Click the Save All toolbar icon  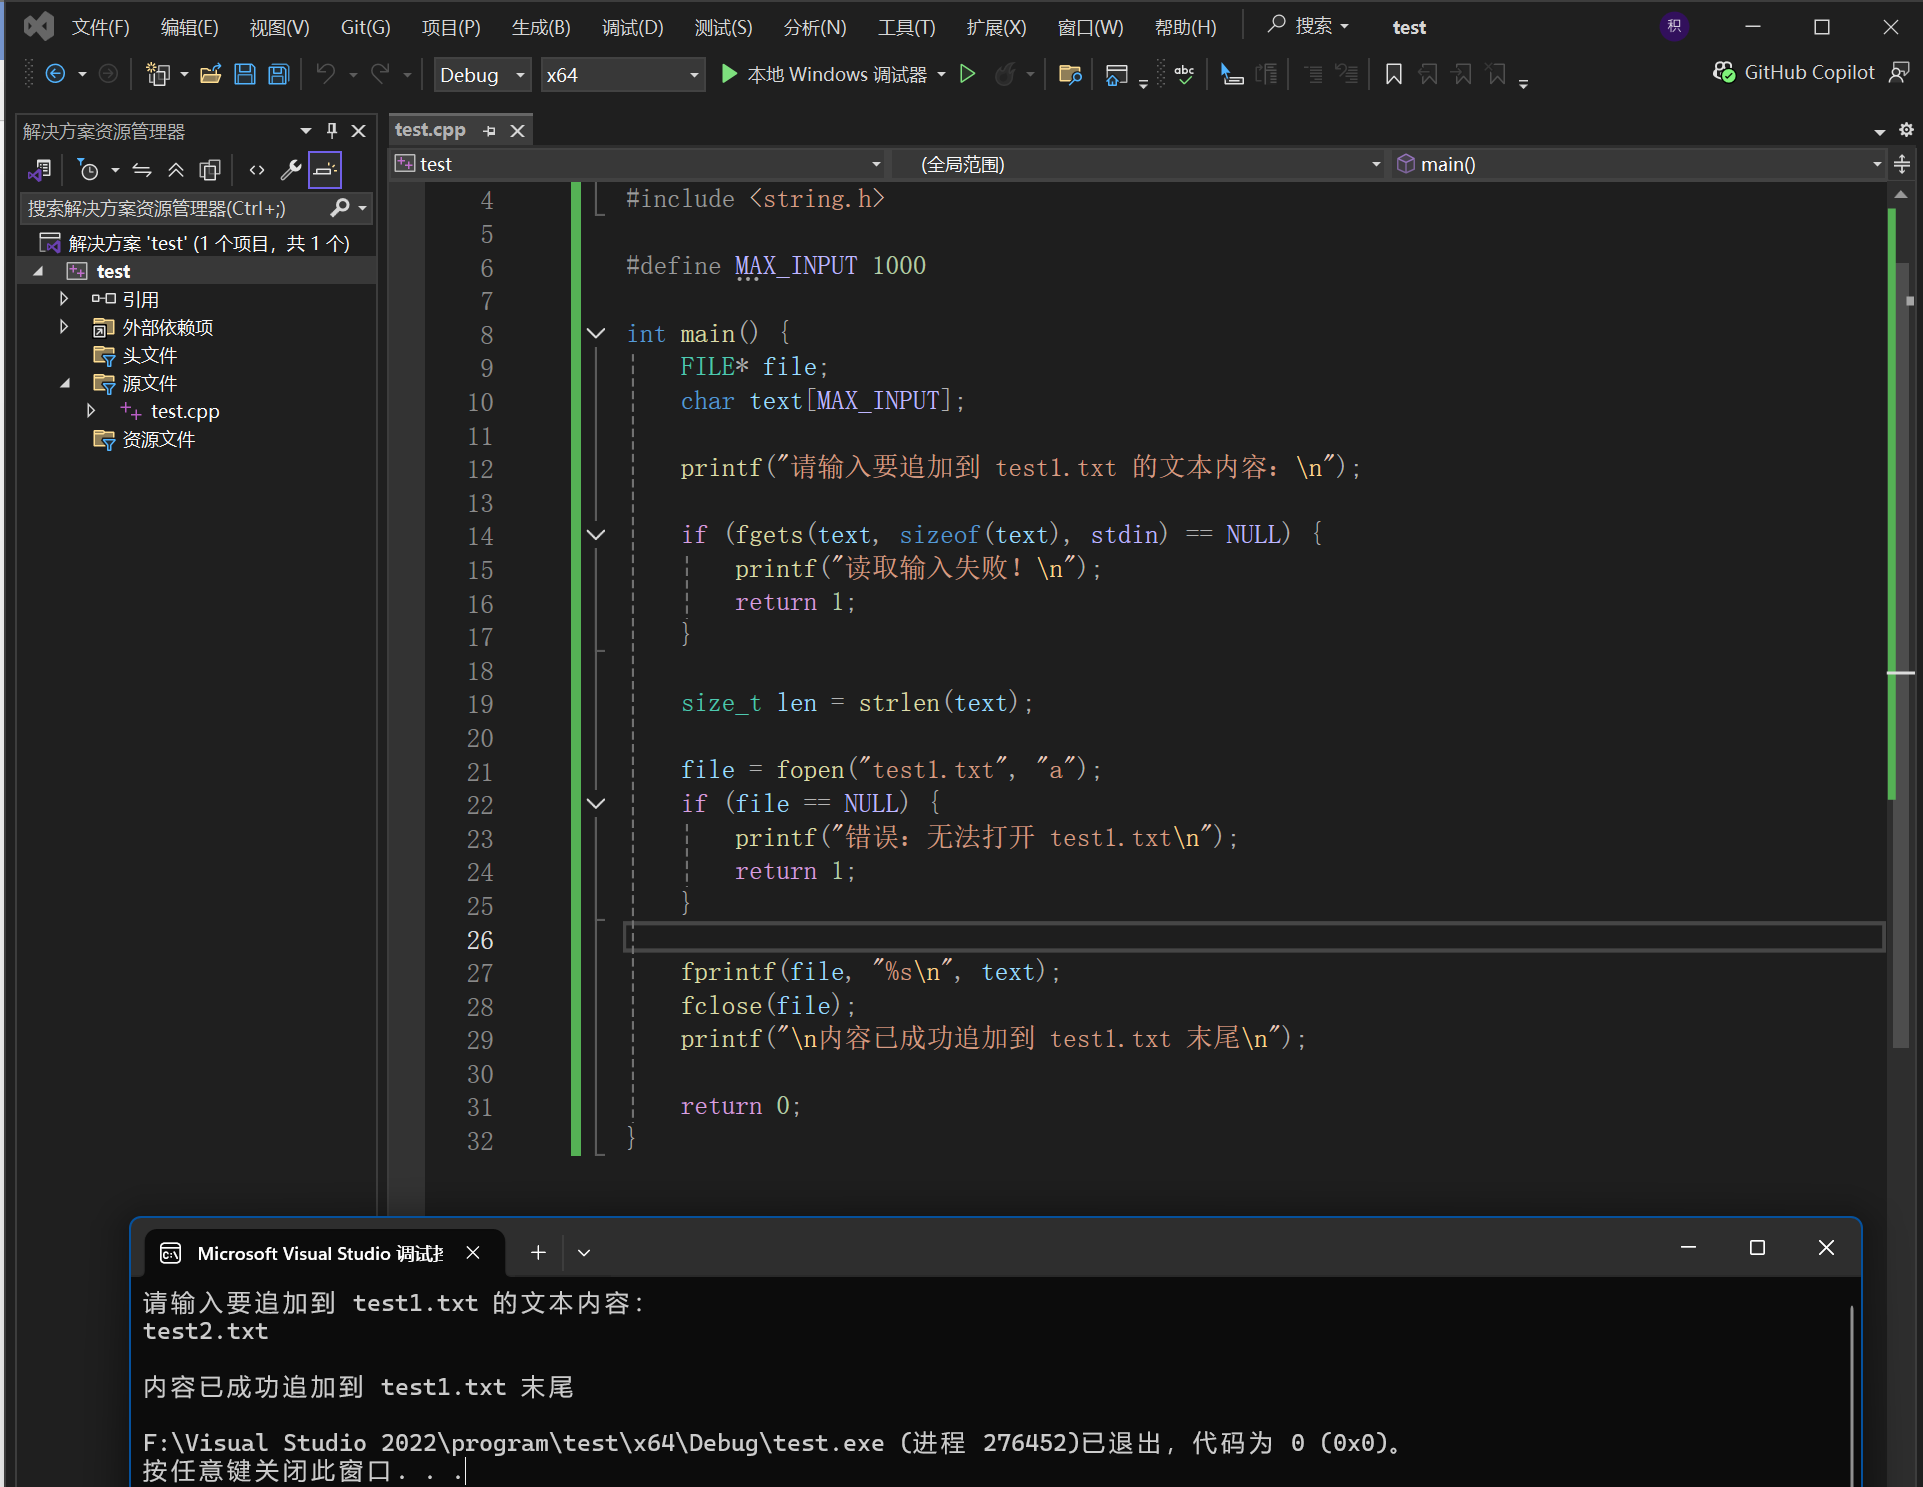279,74
